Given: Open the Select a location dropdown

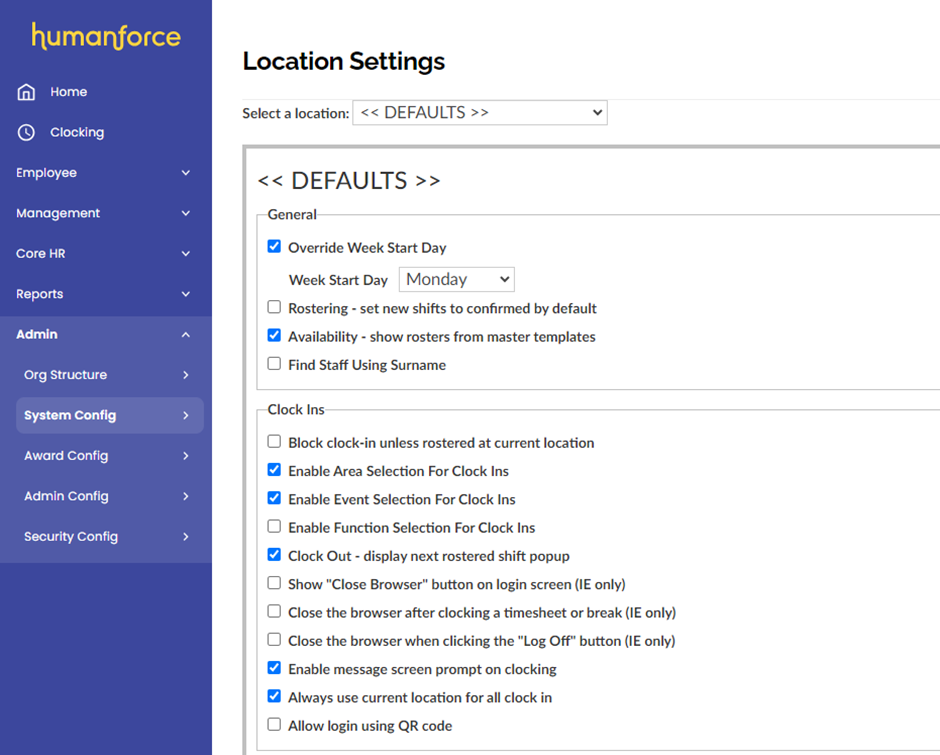Looking at the screenshot, I should pyautogui.click(x=480, y=113).
